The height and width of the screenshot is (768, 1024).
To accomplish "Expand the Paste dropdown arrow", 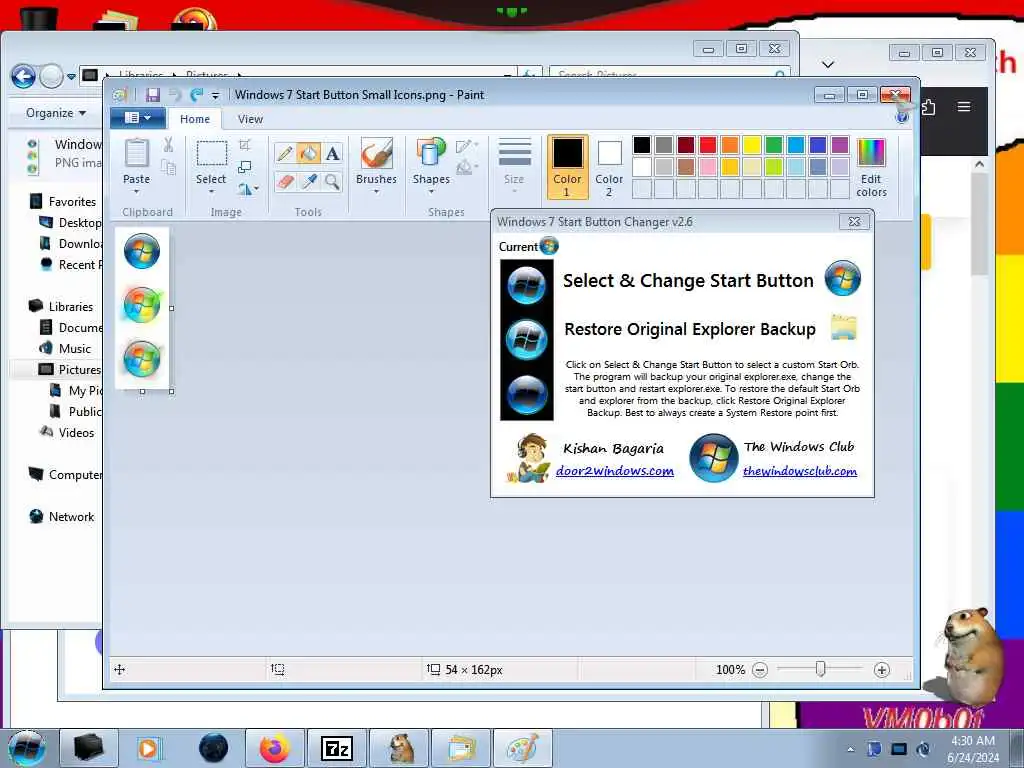I will click(136, 191).
